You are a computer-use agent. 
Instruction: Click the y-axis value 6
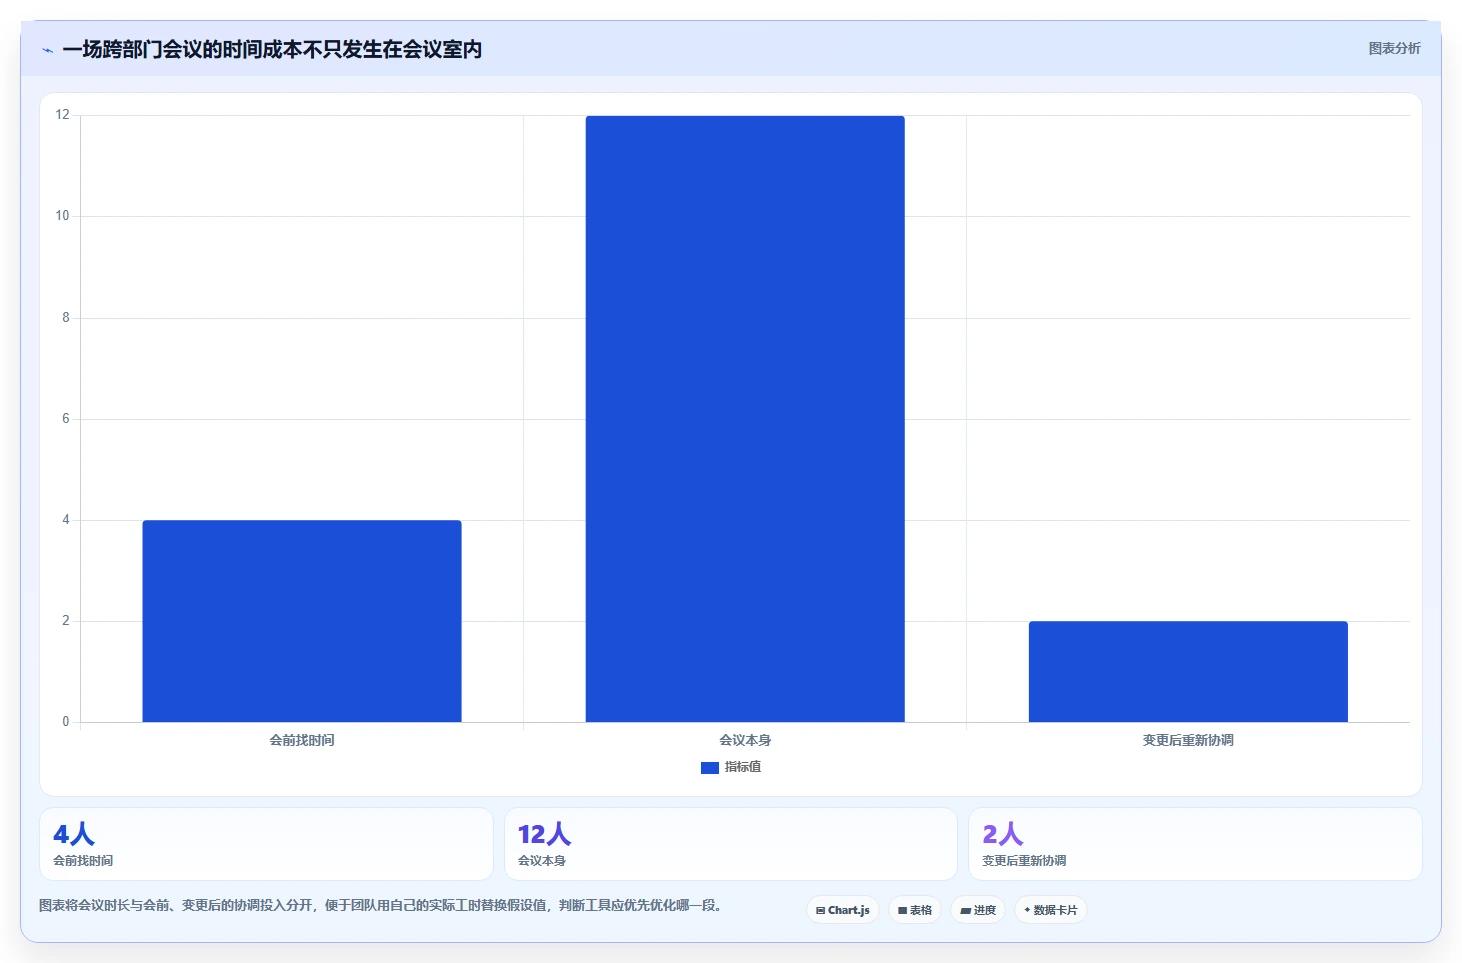(66, 419)
